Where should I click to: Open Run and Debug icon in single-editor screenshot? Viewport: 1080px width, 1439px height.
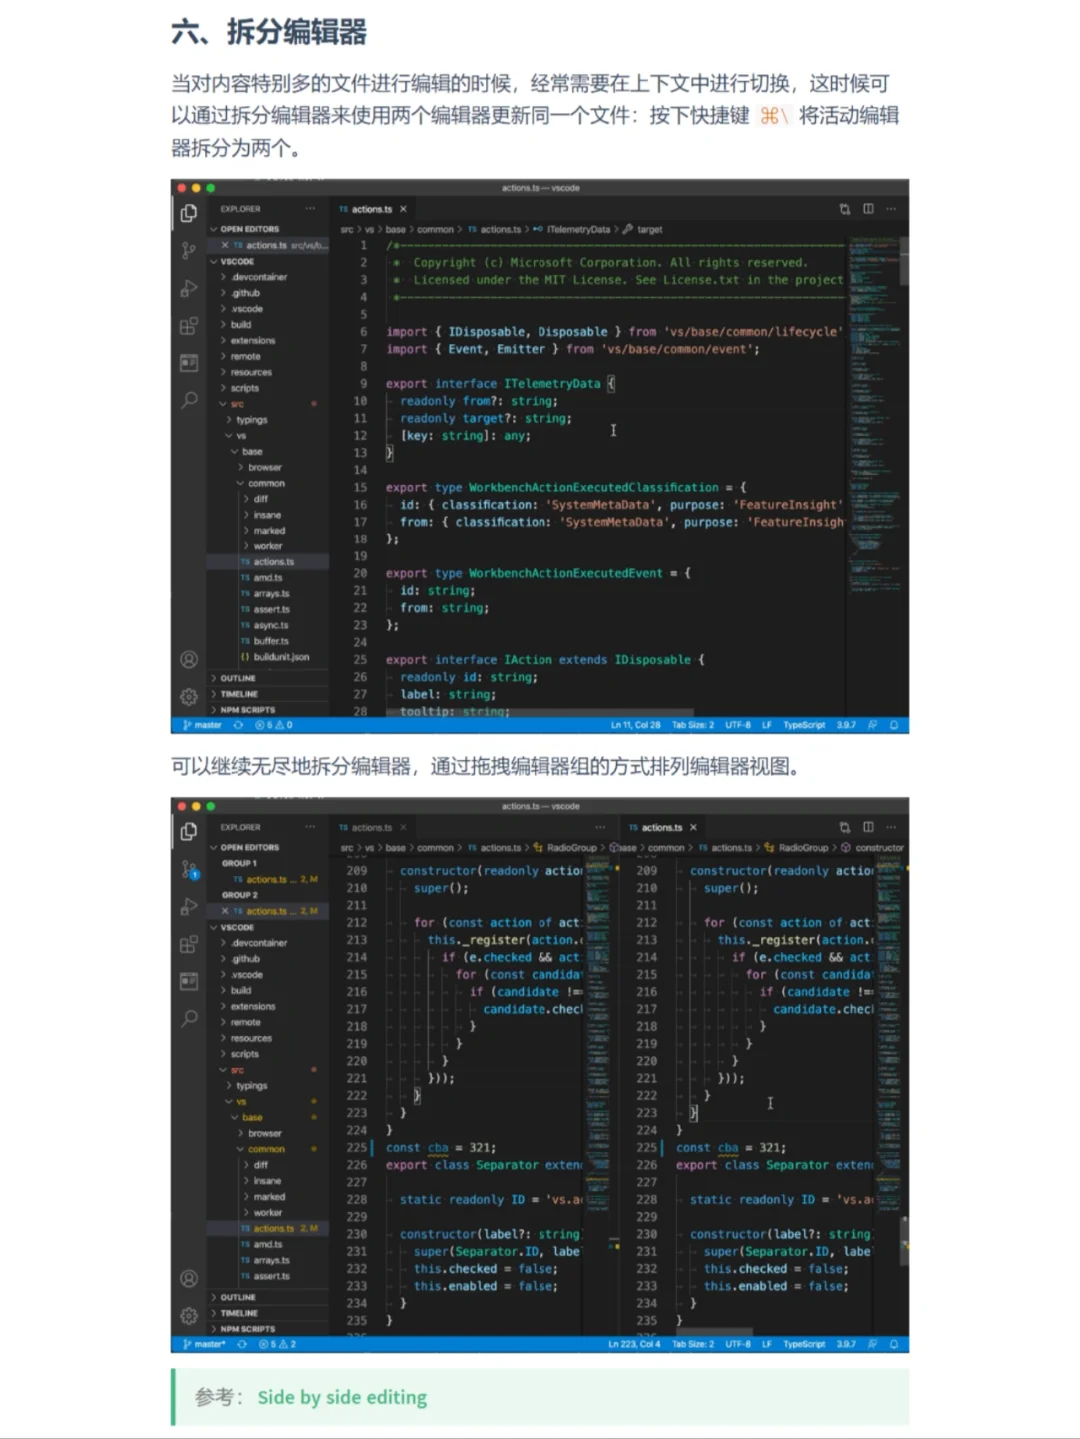pos(189,289)
